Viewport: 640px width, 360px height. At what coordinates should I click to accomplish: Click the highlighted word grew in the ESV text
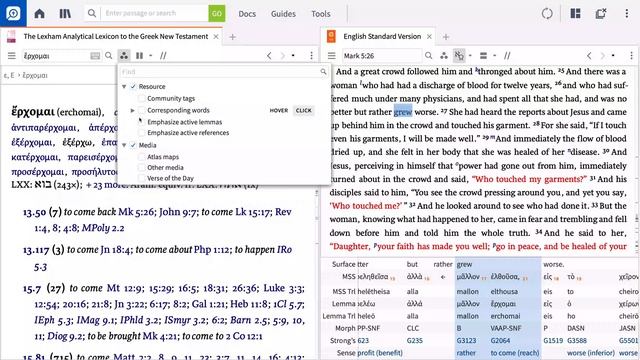403,112
